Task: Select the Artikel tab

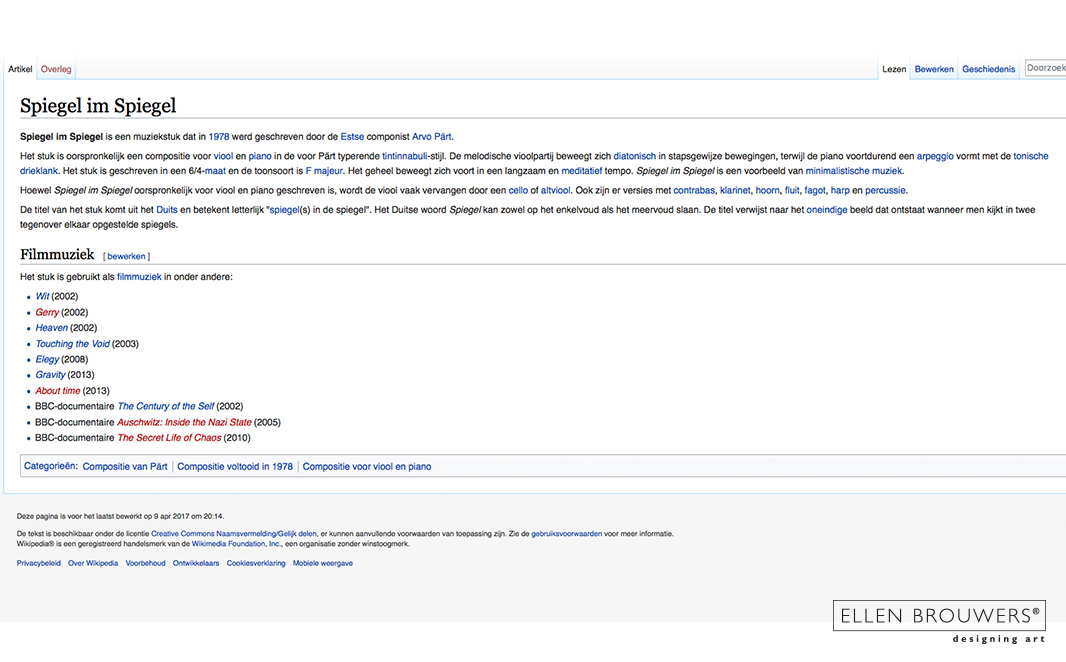Action: (x=20, y=69)
